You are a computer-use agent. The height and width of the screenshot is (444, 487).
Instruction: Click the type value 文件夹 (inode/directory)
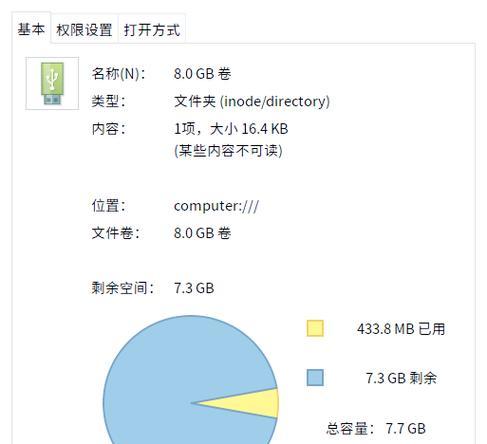click(x=252, y=101)
